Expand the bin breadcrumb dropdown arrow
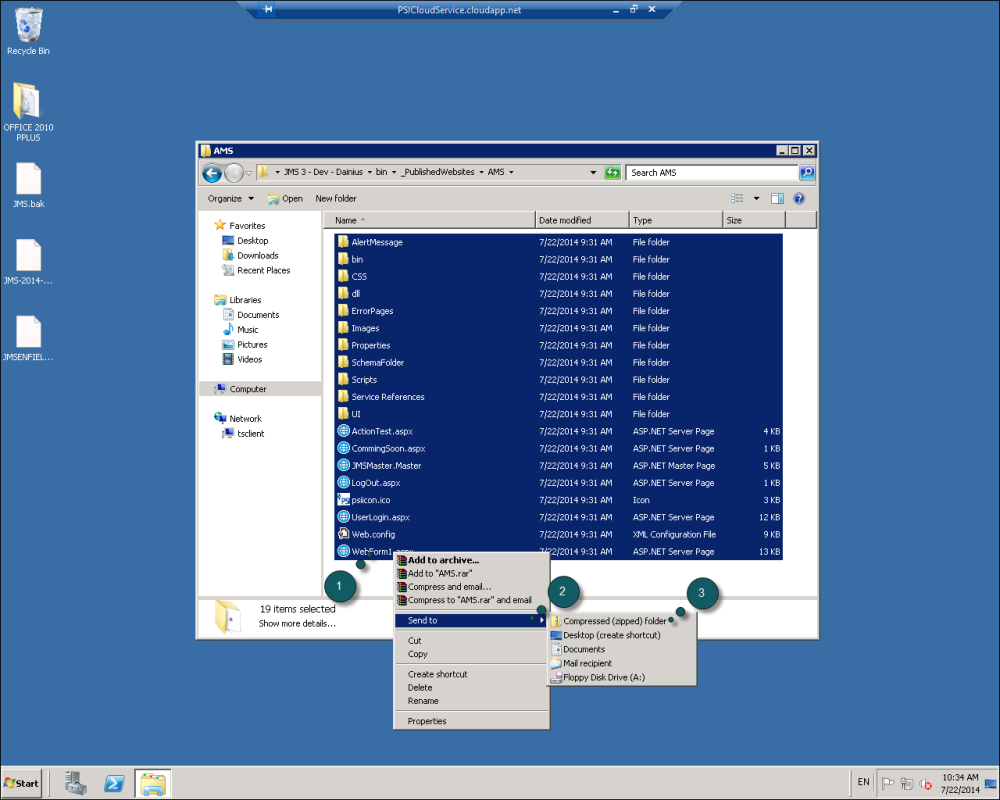Image resolution: width=1000 pixels, height=800 pixels. tap(393, 172)
